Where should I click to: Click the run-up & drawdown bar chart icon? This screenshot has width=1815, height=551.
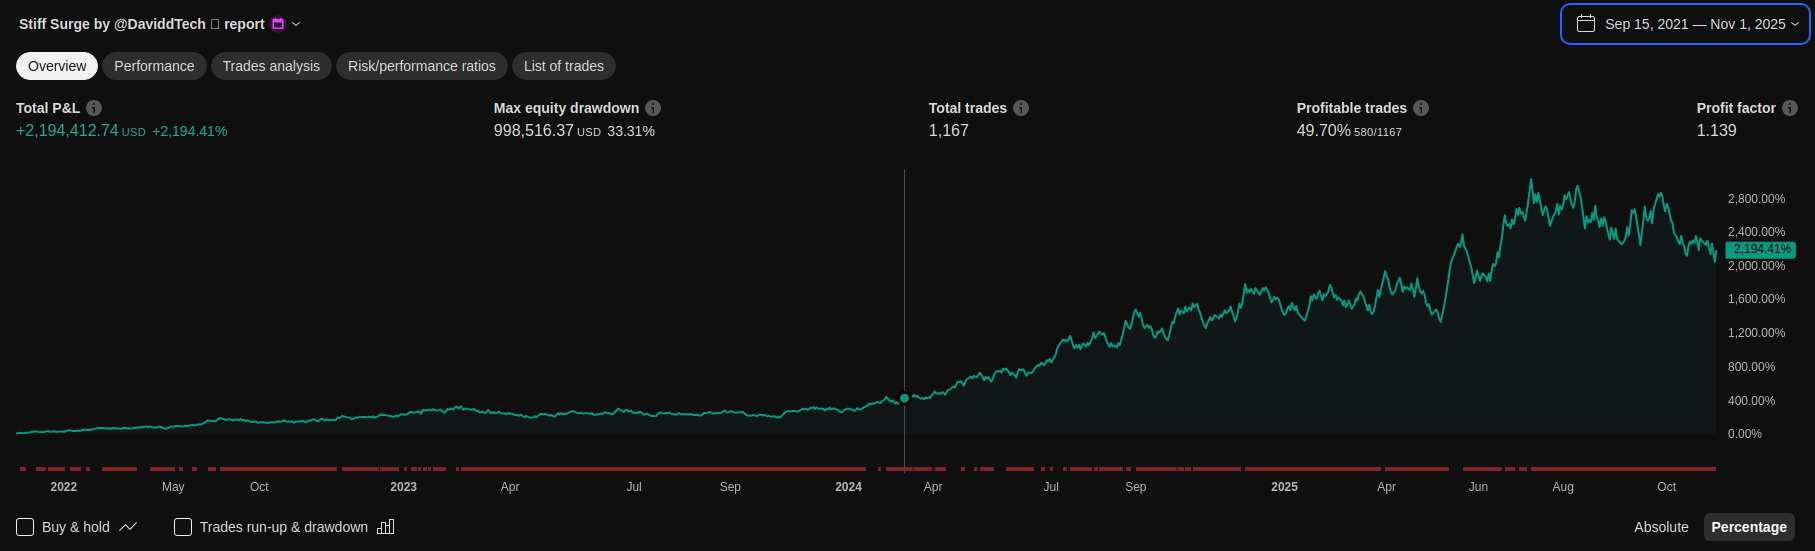[386, 527]
